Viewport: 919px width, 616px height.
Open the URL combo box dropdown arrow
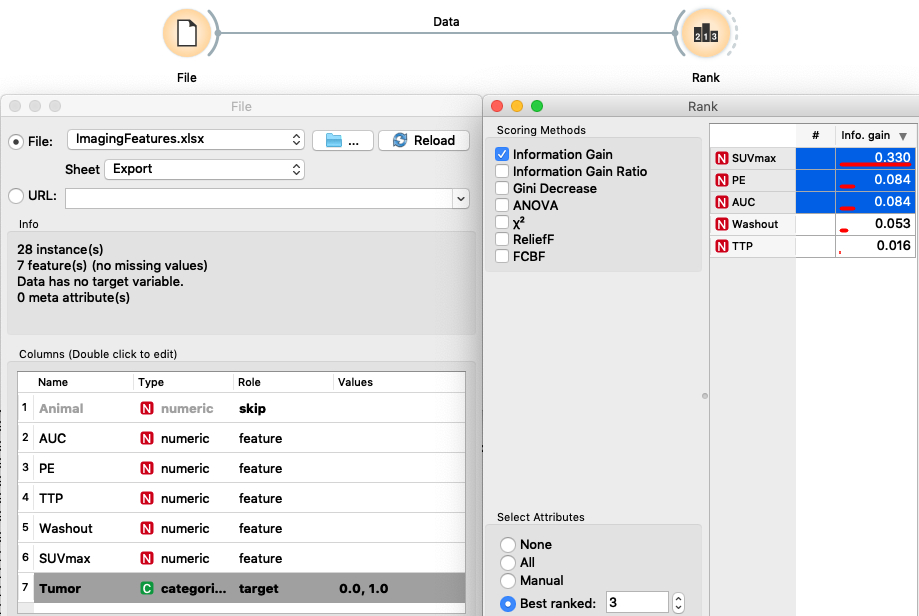tap(460, 199)
